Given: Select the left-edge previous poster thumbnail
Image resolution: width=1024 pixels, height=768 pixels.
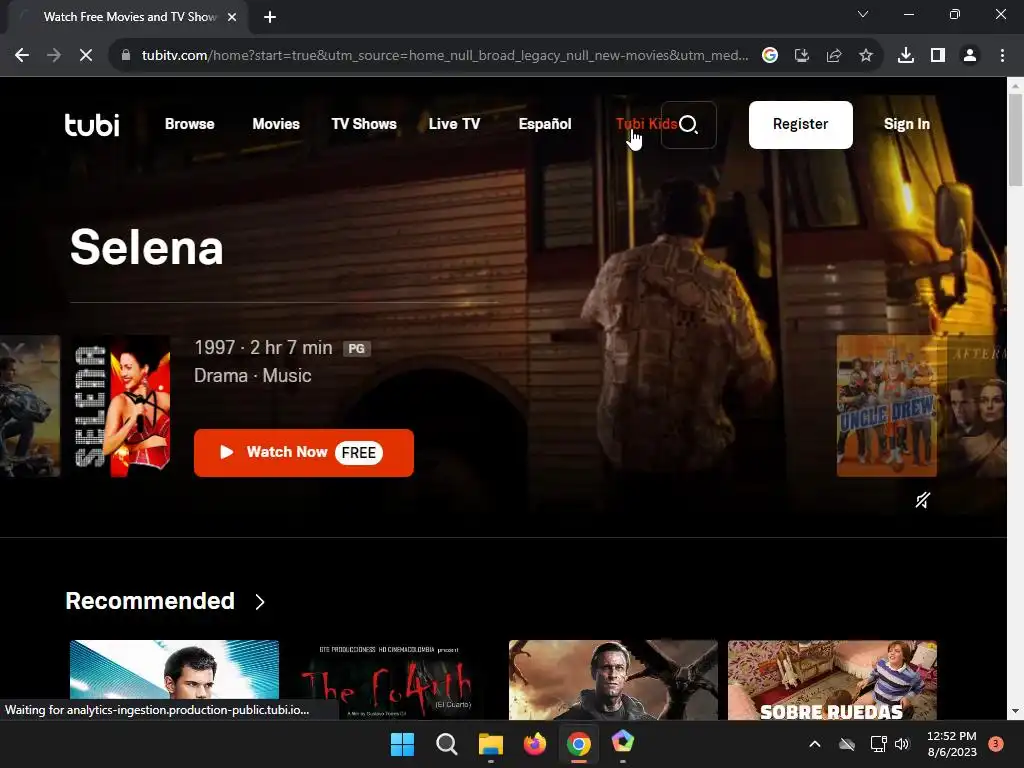Looking at the screenshot, I should tap(30, 406).
